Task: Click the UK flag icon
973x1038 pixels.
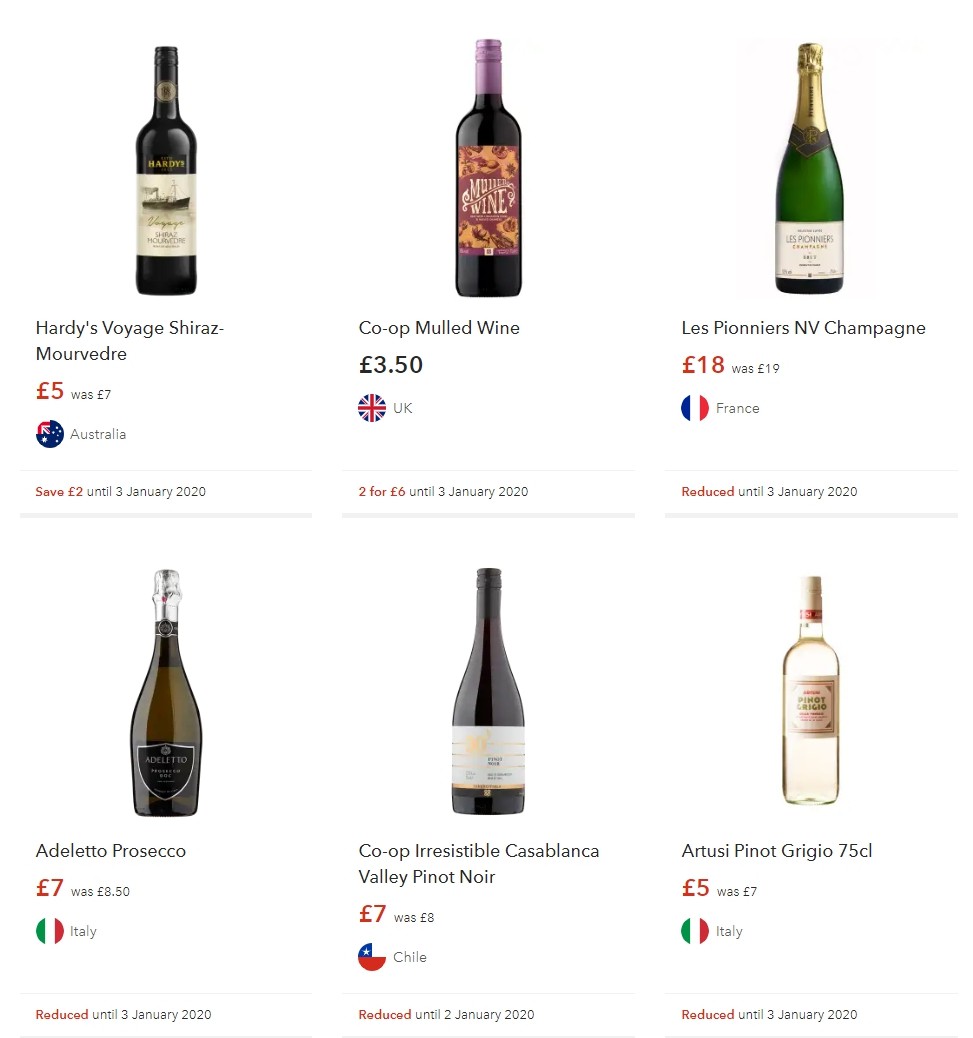Action: pos(372,408)
